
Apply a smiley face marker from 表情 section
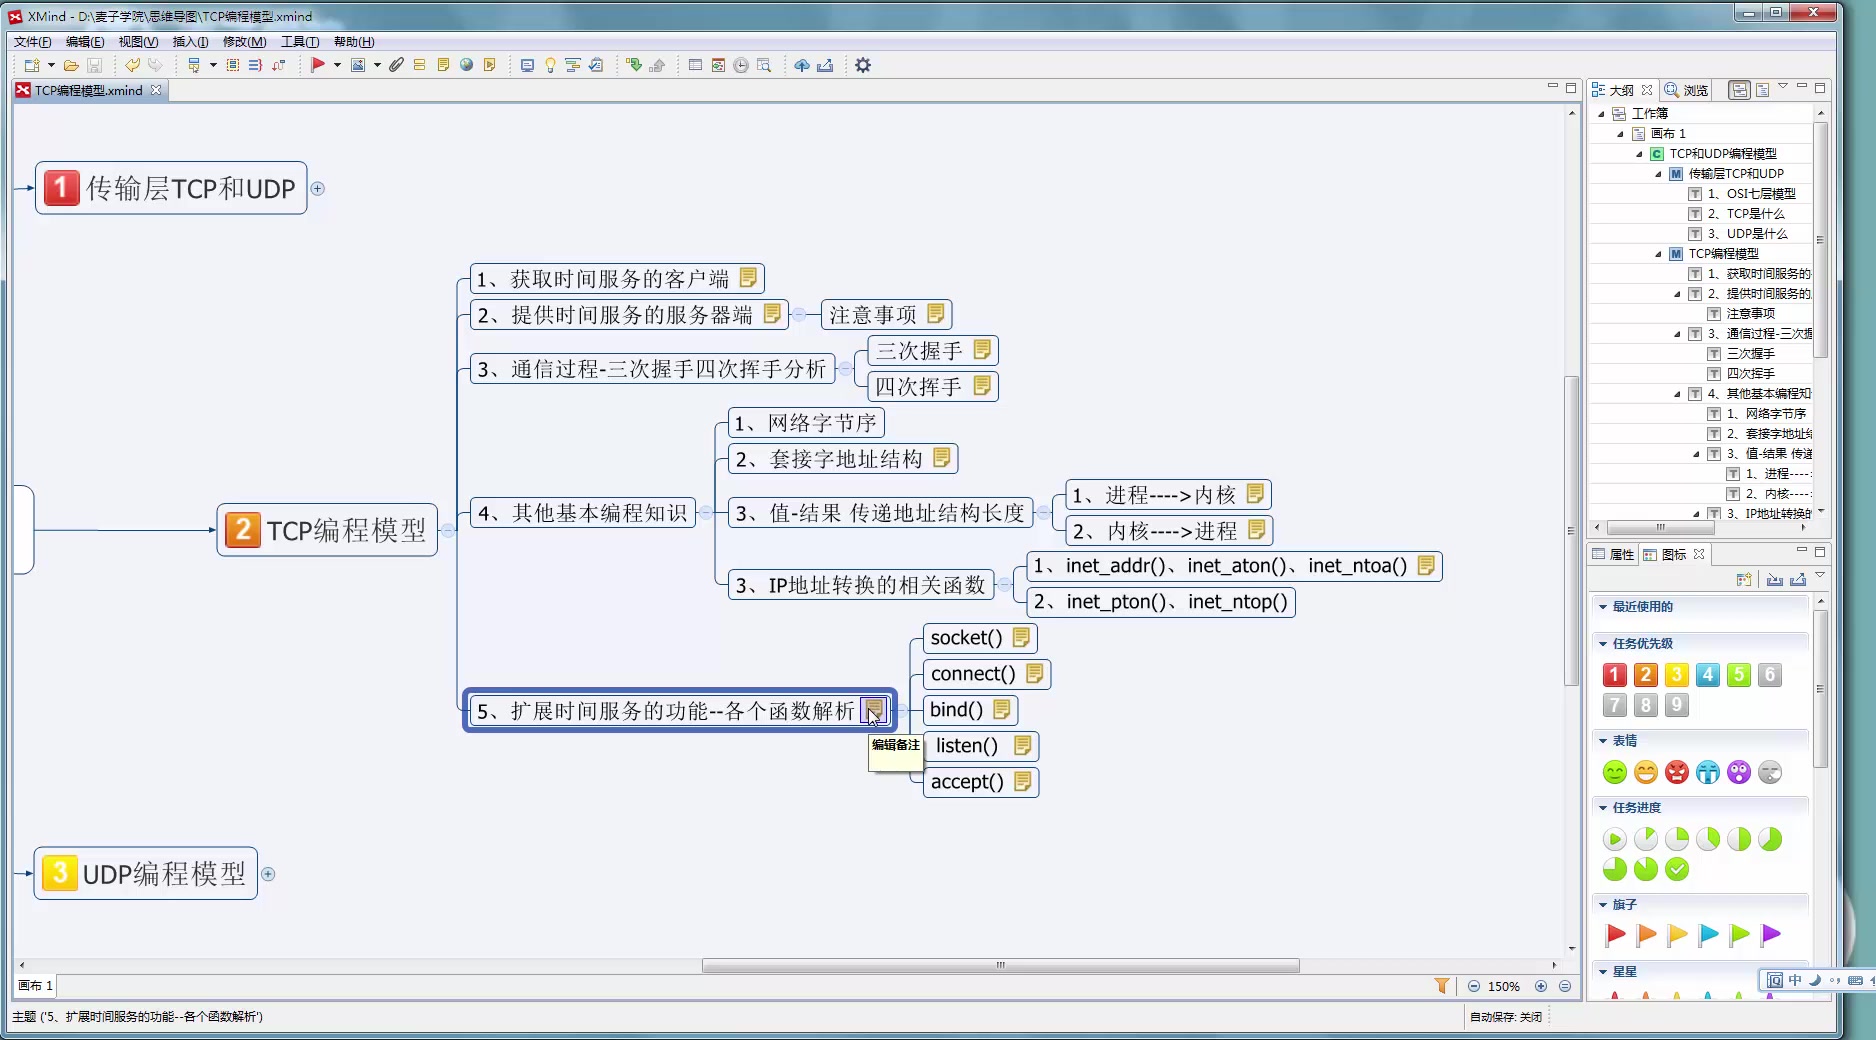click(1613, 772)
